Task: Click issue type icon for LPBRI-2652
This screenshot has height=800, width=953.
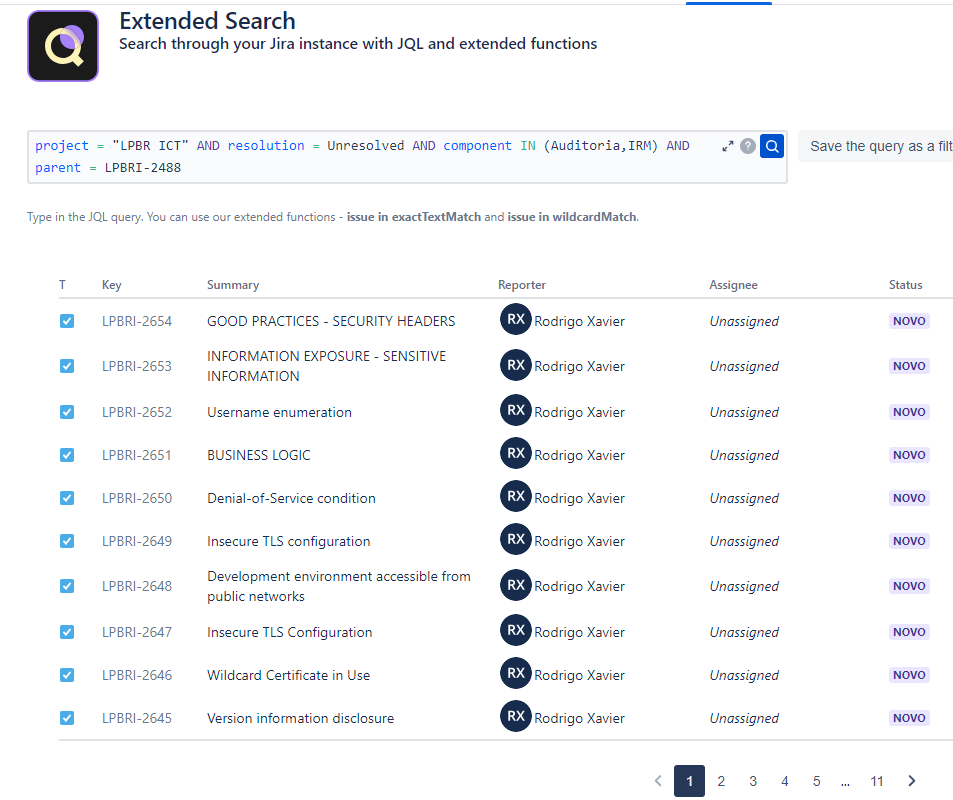Action: (x=67, y=412)
